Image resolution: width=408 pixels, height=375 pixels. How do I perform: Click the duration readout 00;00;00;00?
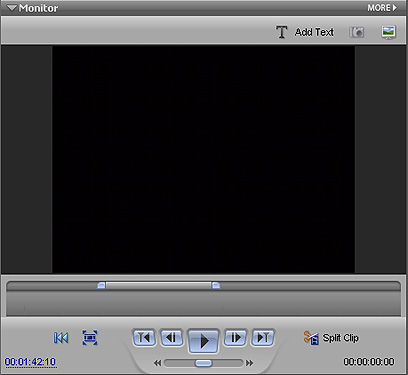(369, 362)
